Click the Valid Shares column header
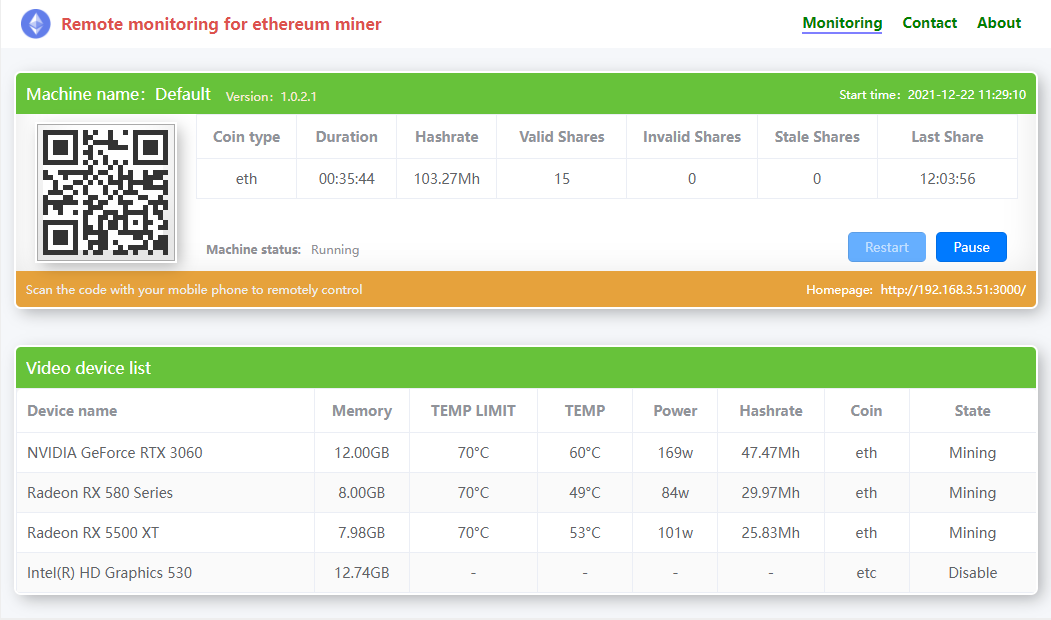Screen dimensions: 1051x620 (x=562, y=137)
